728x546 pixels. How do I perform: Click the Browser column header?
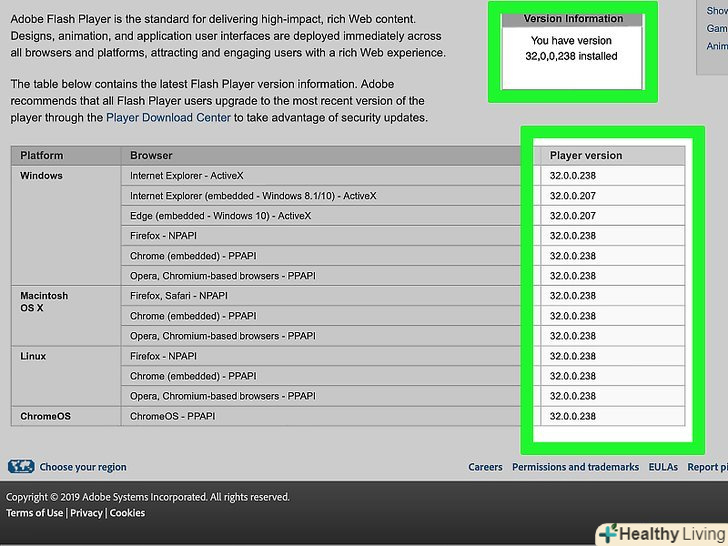pyautogui.click(x=151, y=156)
